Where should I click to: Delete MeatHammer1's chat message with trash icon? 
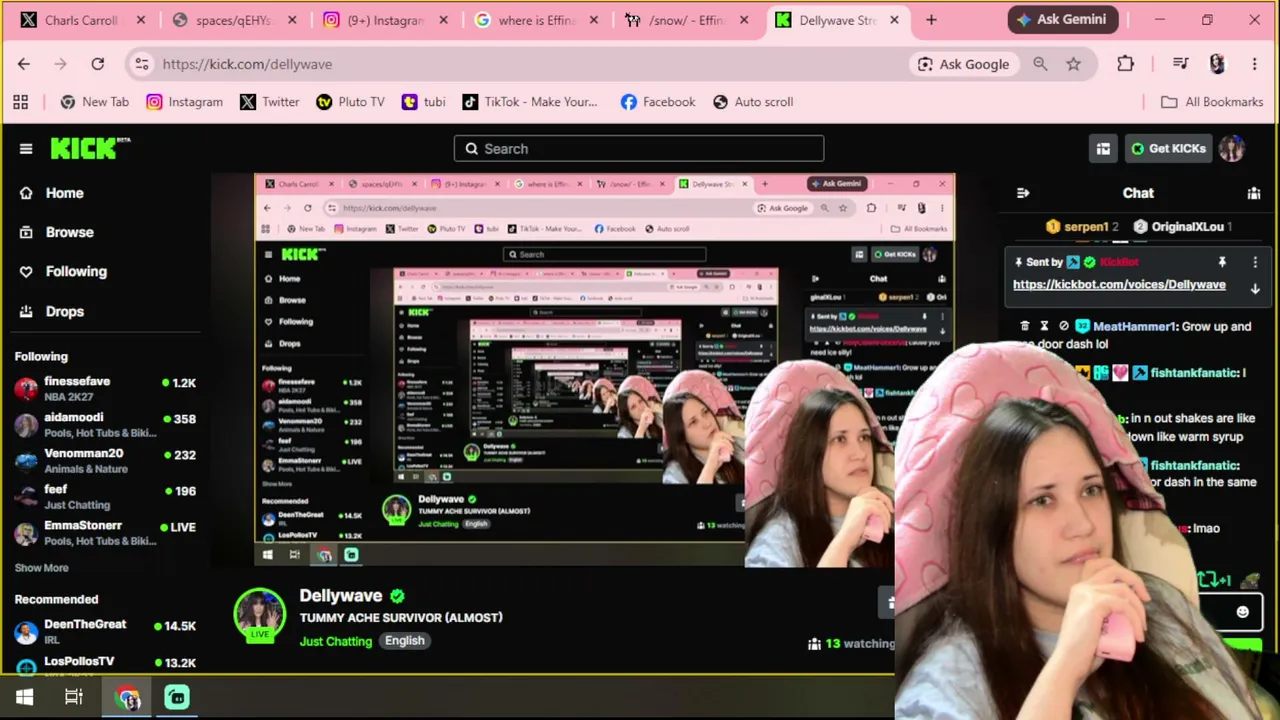[1025, 326]
